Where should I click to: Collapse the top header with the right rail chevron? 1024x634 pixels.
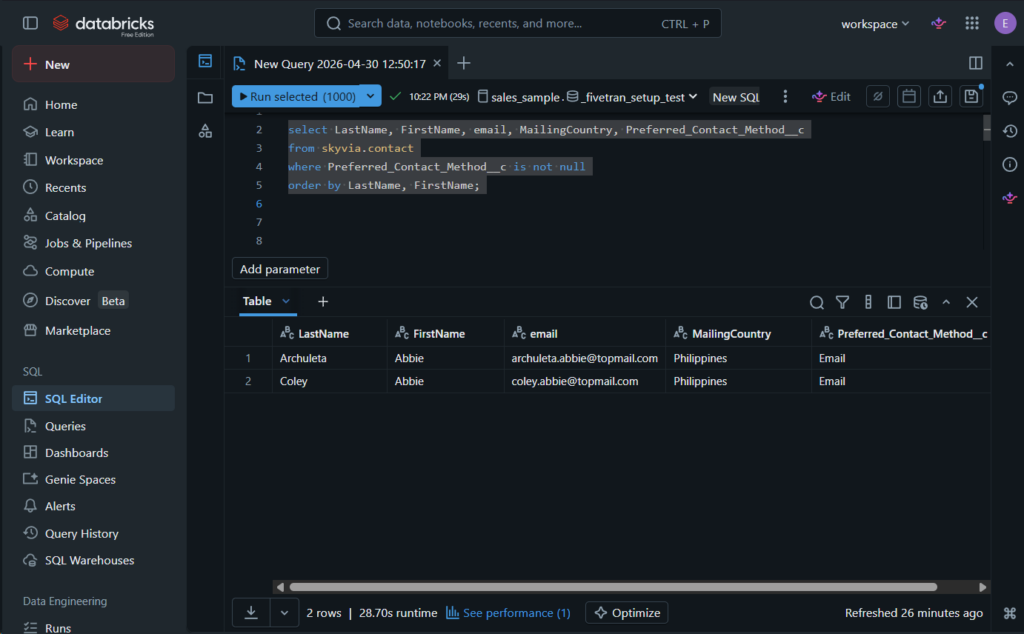[x=1010, y=64]
